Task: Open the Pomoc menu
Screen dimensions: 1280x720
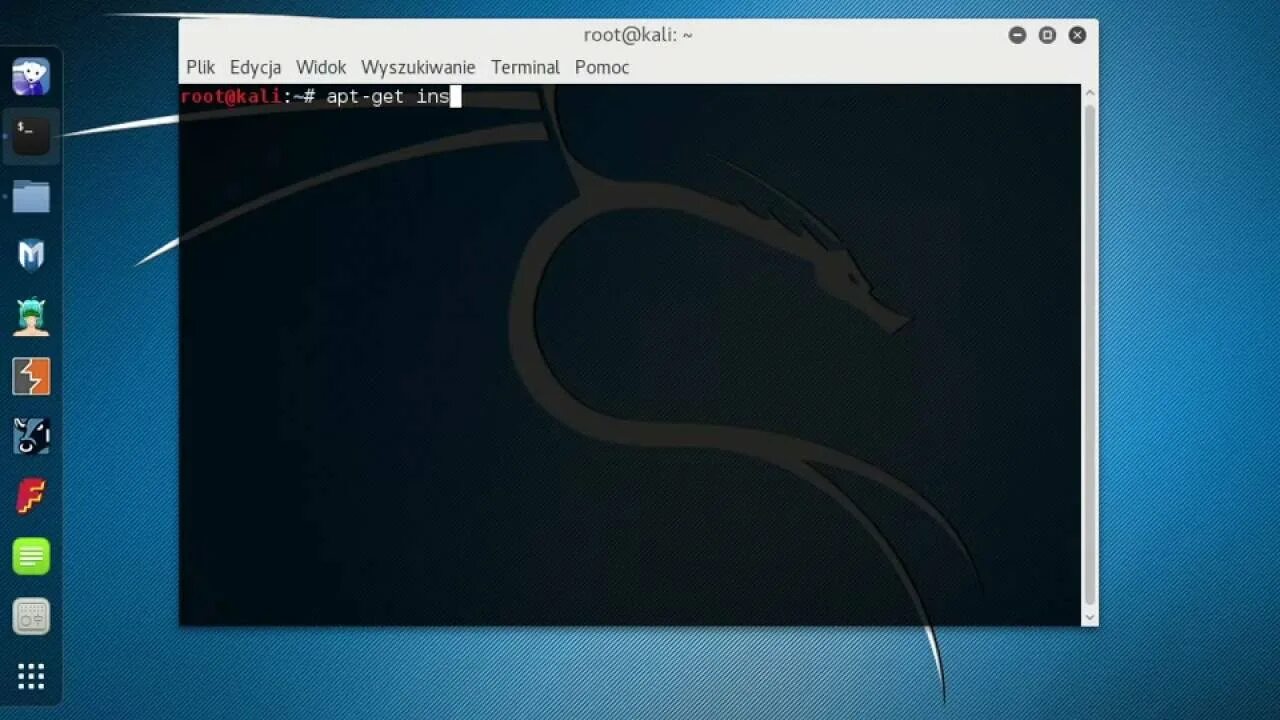Action: coord(602,67)
